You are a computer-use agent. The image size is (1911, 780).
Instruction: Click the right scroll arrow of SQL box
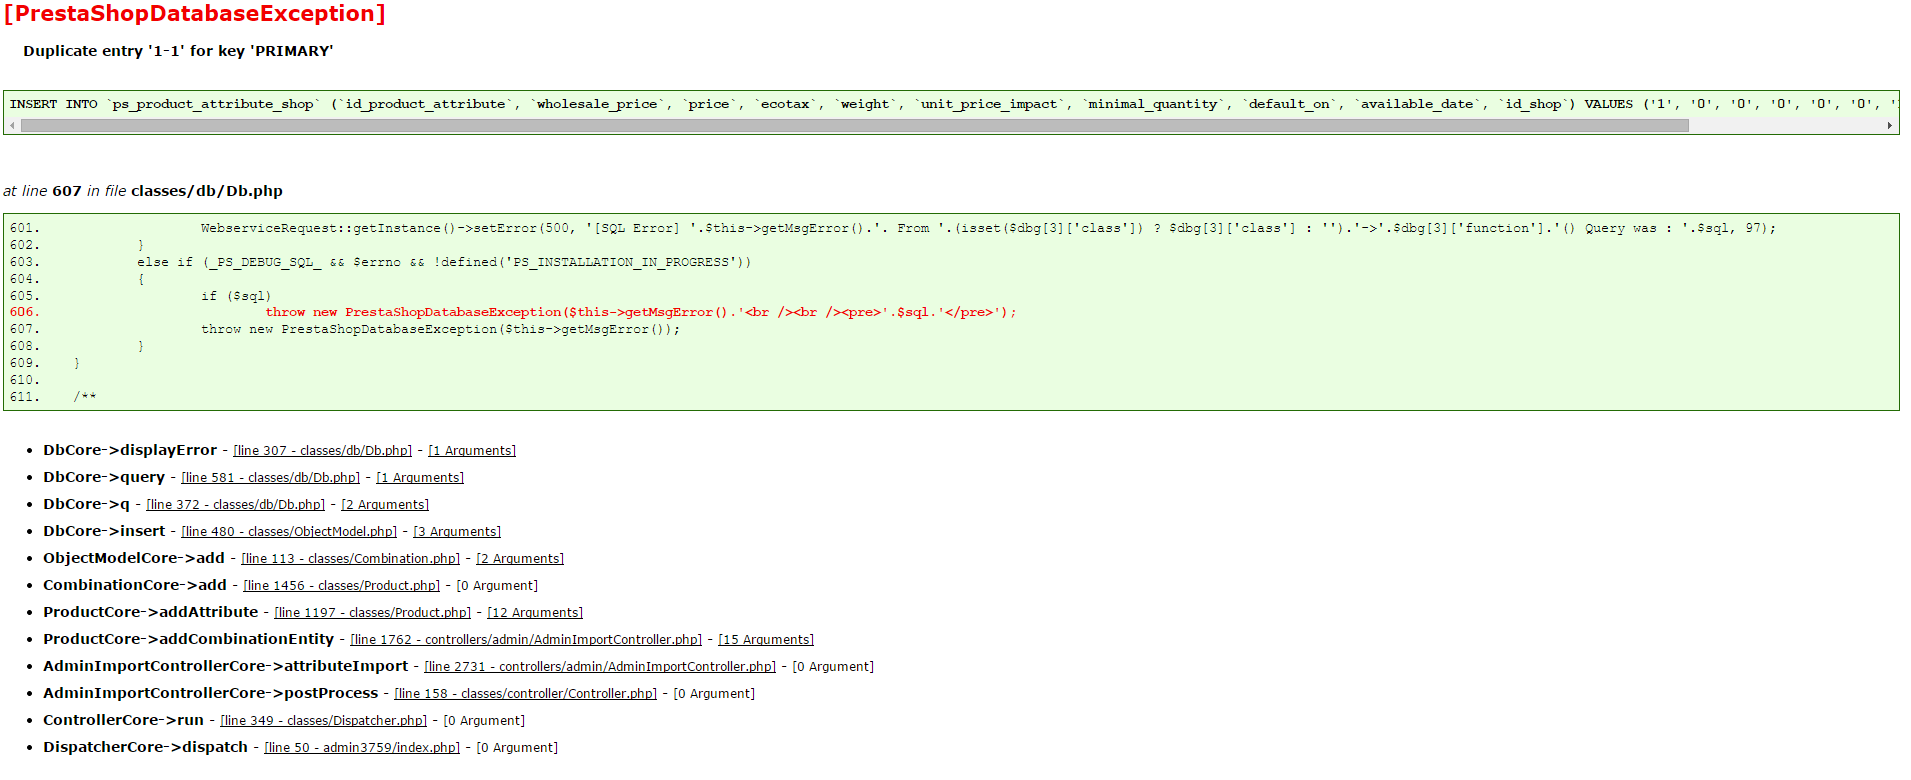(1890, 126)
